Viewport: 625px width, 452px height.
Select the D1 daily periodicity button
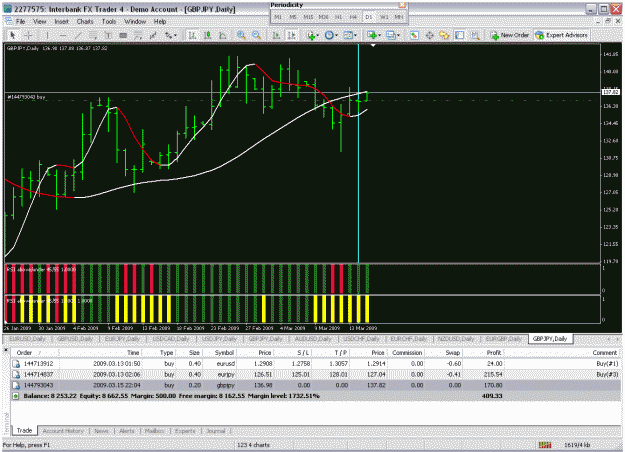368,17
